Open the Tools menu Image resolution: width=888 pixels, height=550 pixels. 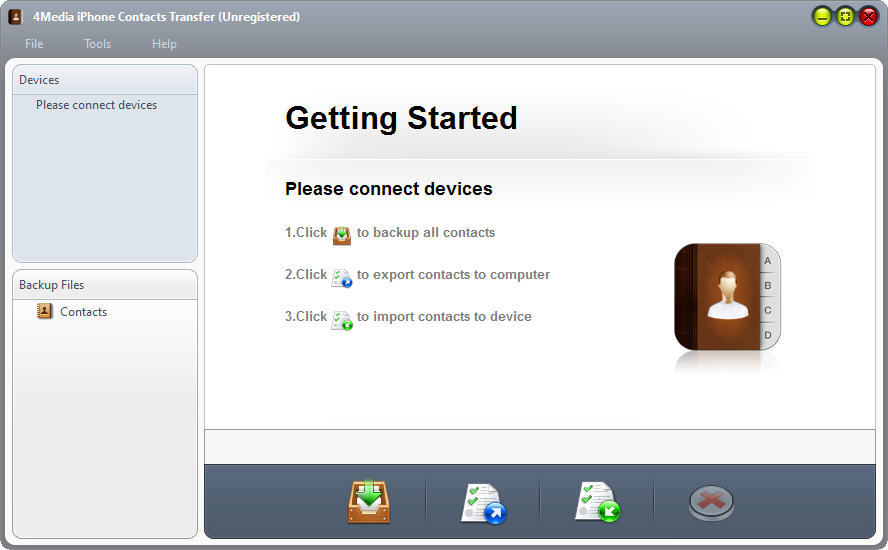[97, 44]
